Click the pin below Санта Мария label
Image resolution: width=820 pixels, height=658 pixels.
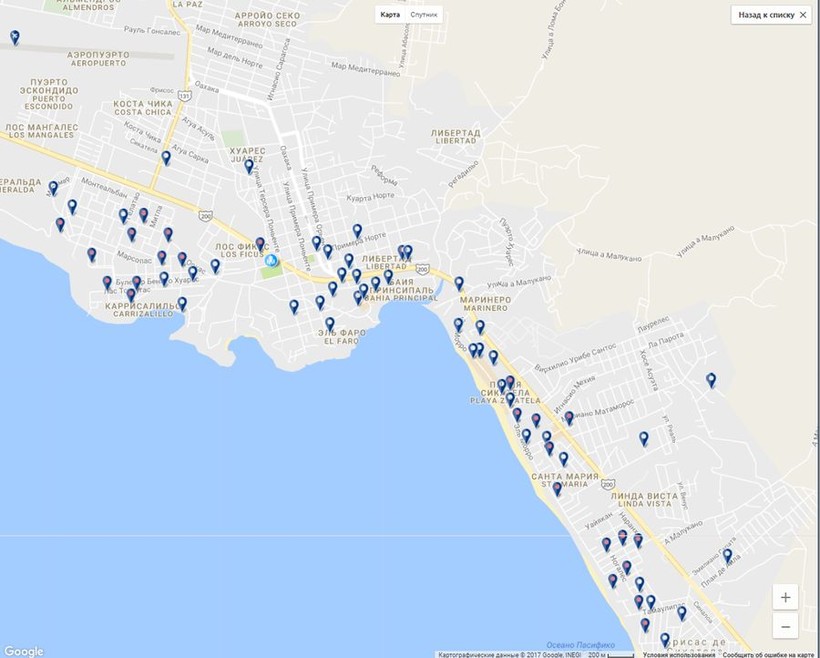pos(557,489)
